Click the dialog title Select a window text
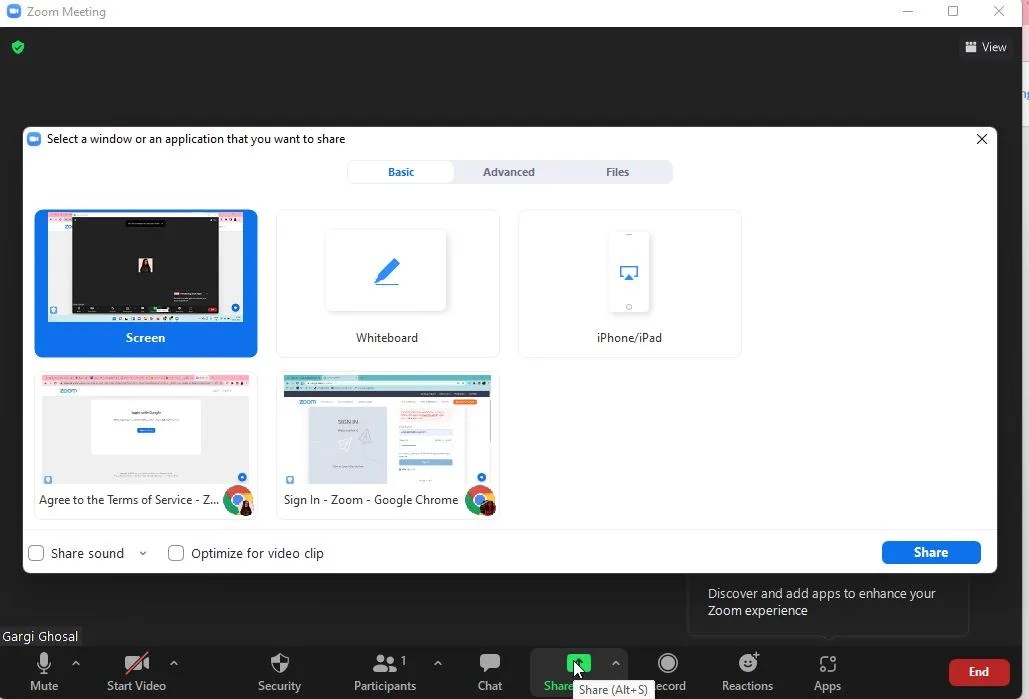Viewport: 1029px width, 699px height. [x=196, y=139]
